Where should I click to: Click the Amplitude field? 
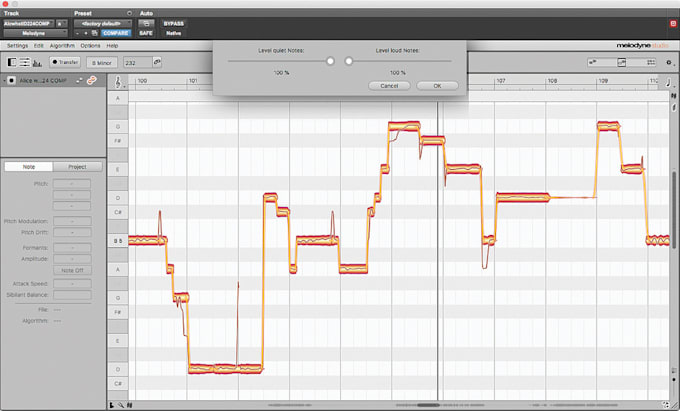[72, 259]
